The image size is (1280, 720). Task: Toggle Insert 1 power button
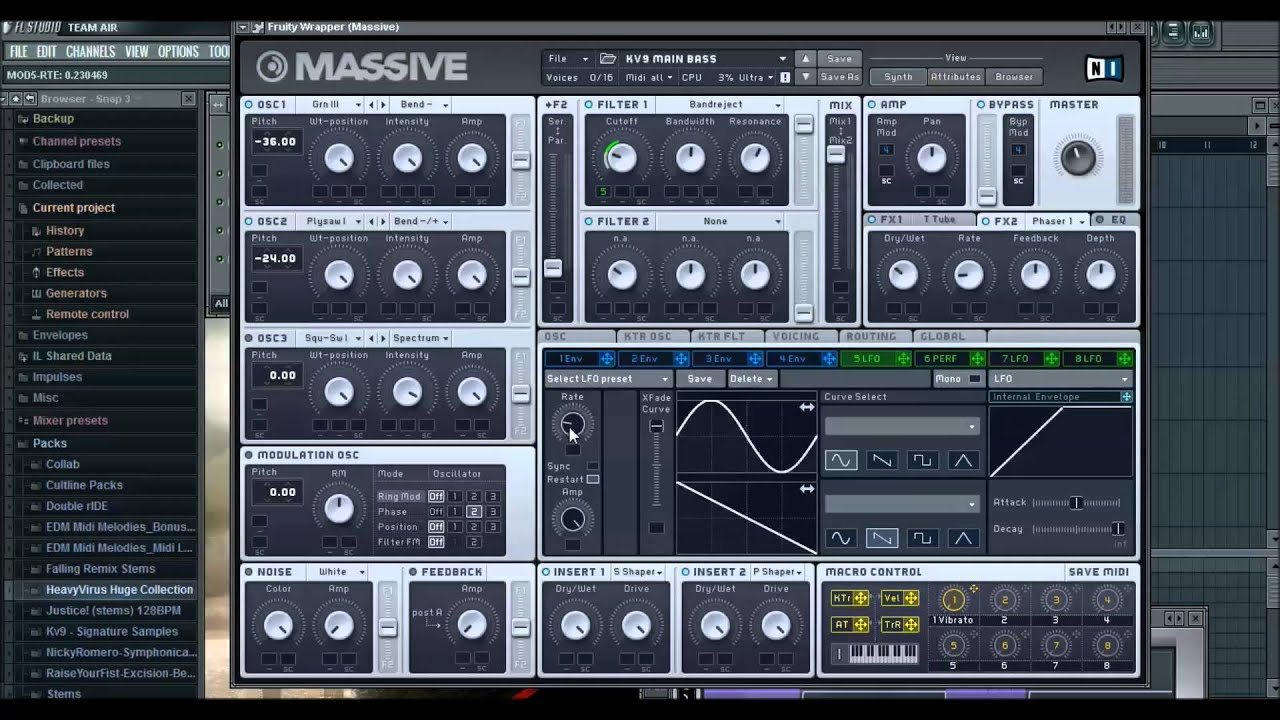pyautogui.click(x=546, y=572)
